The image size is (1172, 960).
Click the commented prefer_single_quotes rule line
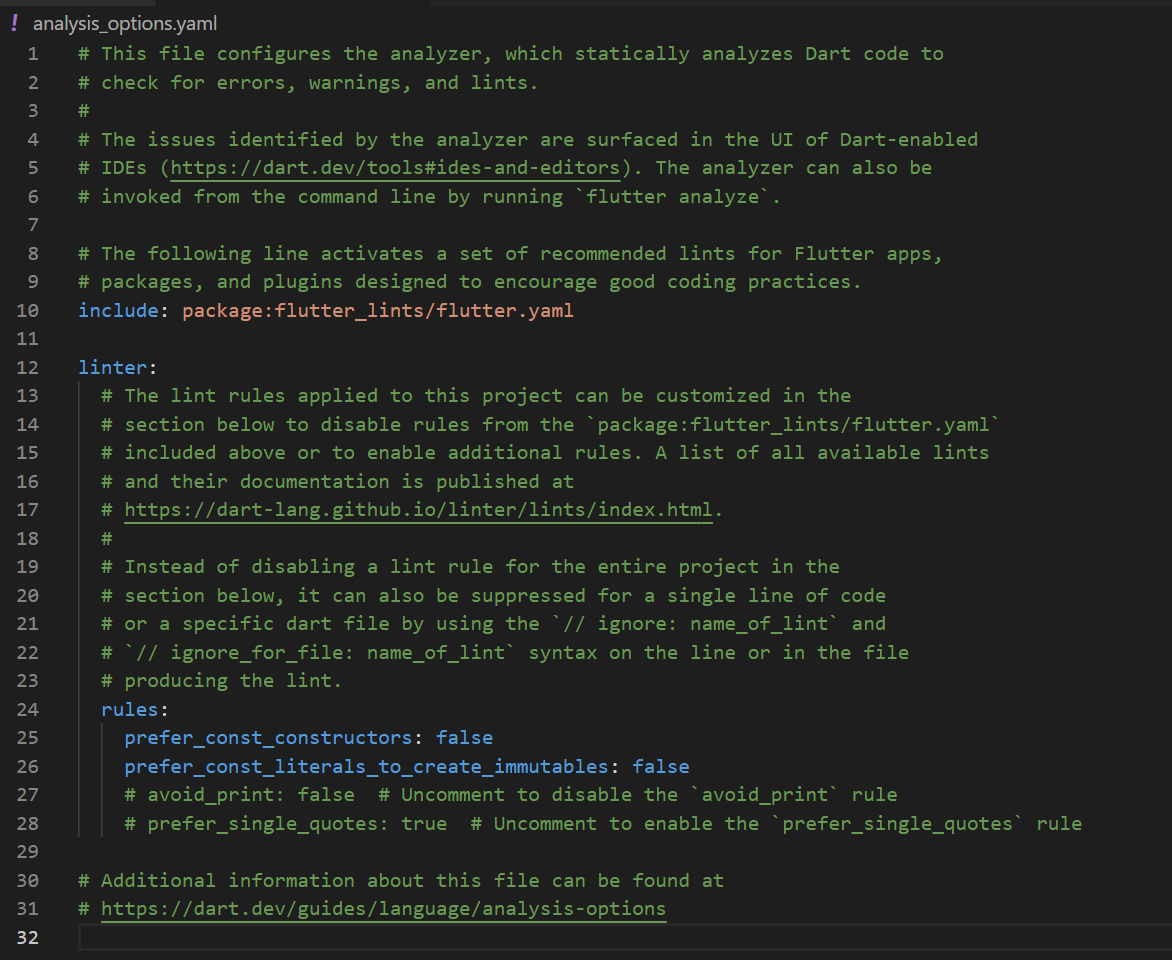click(603, 824)
